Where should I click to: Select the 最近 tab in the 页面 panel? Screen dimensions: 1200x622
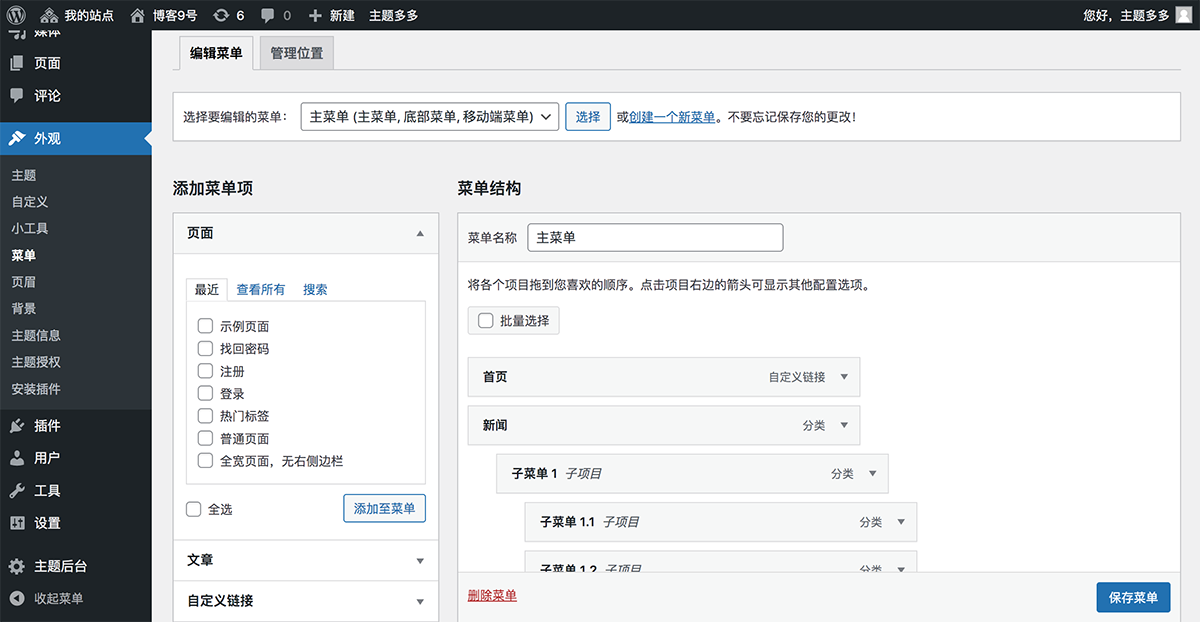tap(207, 289)
